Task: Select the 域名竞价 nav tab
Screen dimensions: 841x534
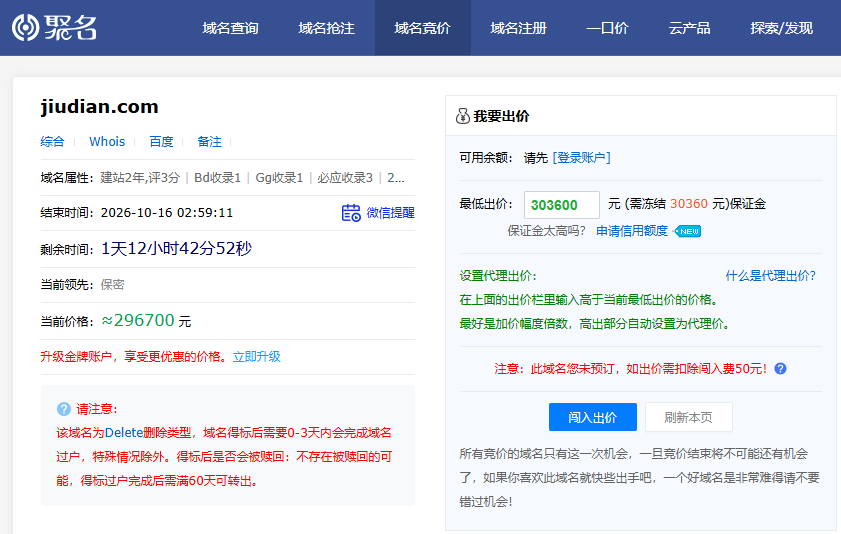Action: tap(423, 28)
